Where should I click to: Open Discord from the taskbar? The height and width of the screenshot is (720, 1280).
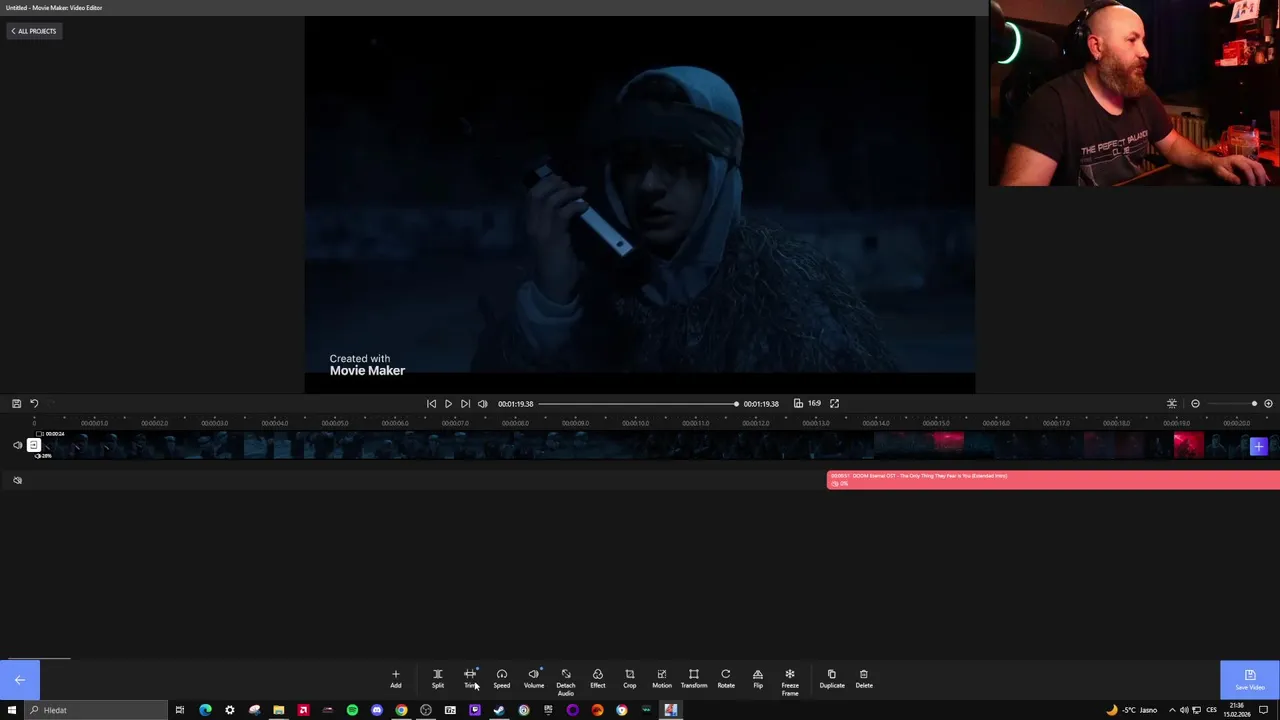click(x=377, y=710)
